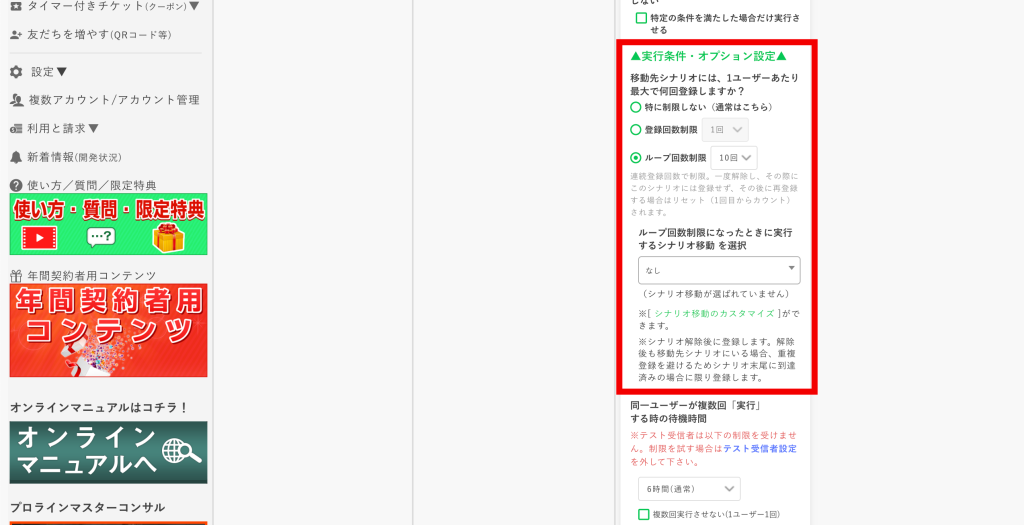This screenshot has width=1024, height=525.
Task: Click オンラインマニュアルはコチラ！ text
Action: [x=99, y=407]
